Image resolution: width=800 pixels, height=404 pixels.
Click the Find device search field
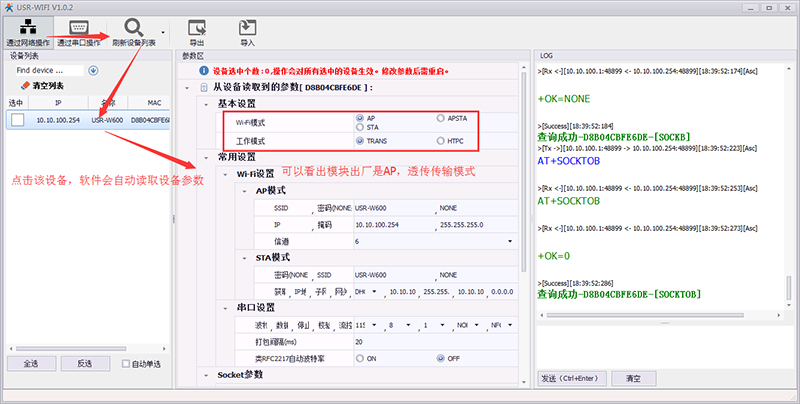coord(47,71)
